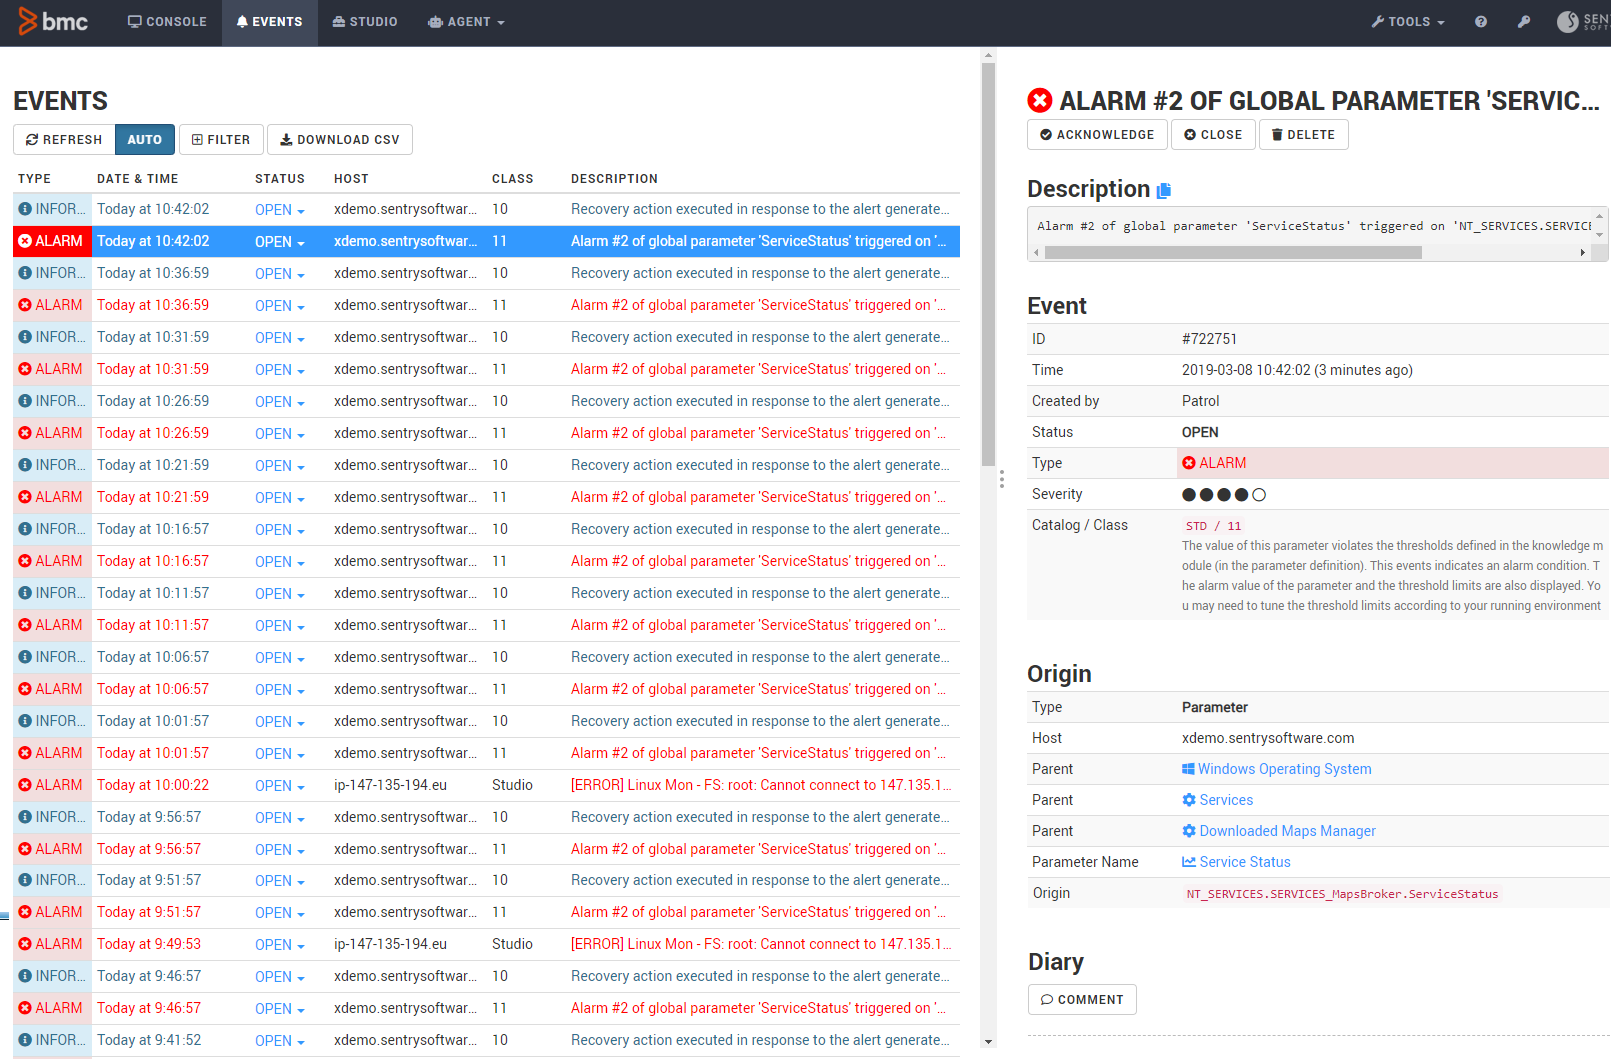Open the FILTER options
1611x1059 pixels.
click(x=221, y=139)
